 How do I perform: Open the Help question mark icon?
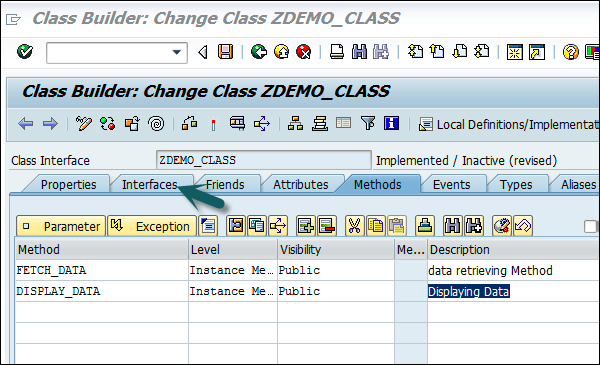click(570, 52)
